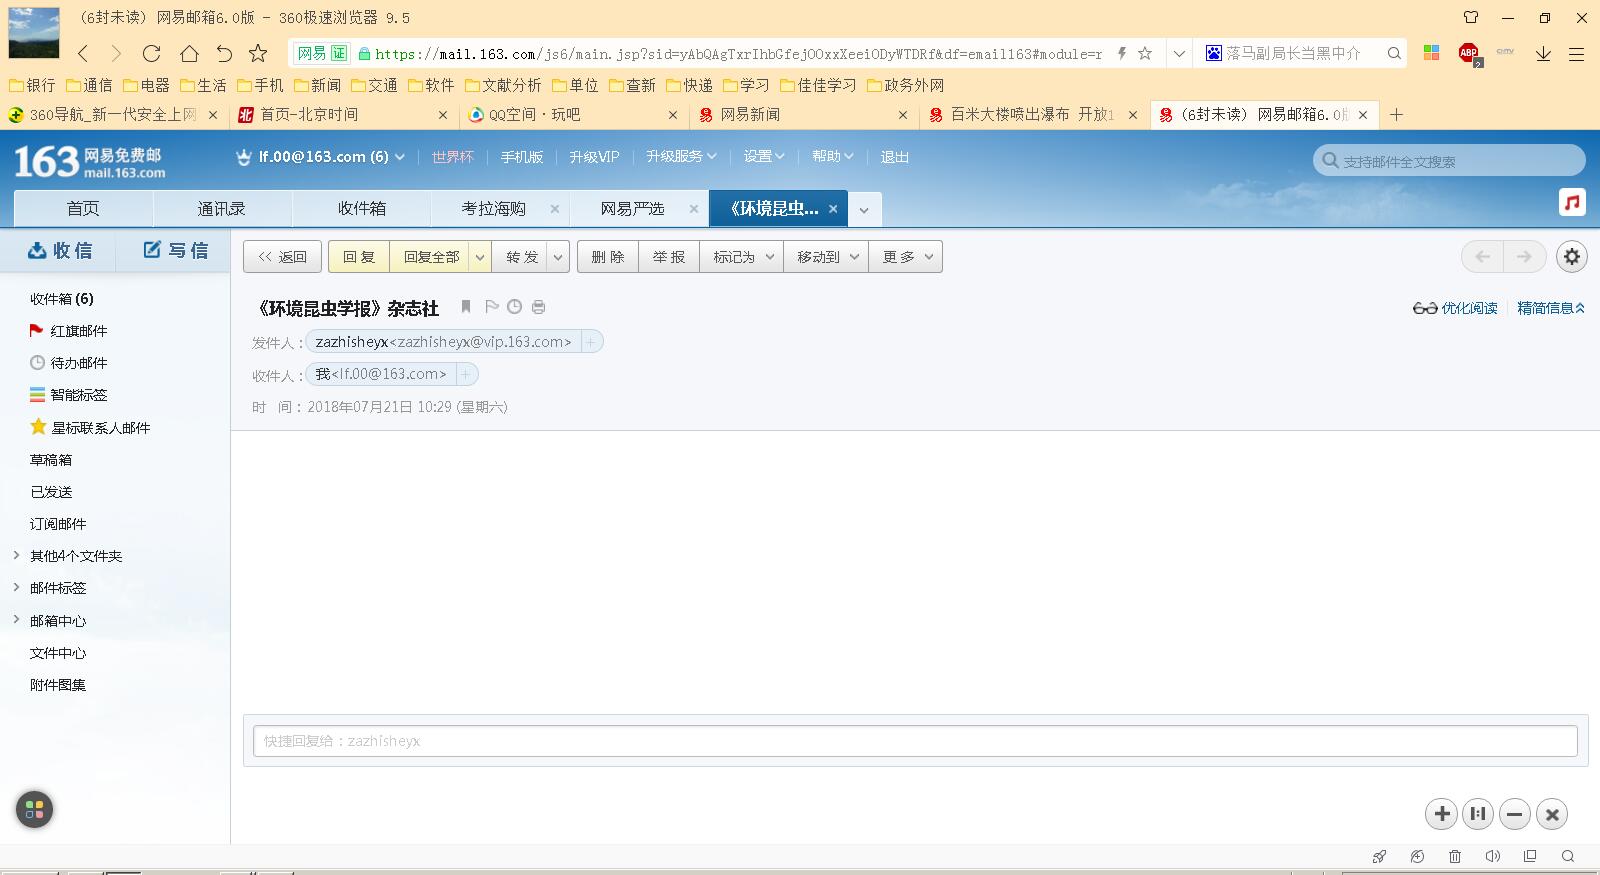Click the 删除 button
Viewport: 1600px width, 875px height.
(x=607, y=257)
